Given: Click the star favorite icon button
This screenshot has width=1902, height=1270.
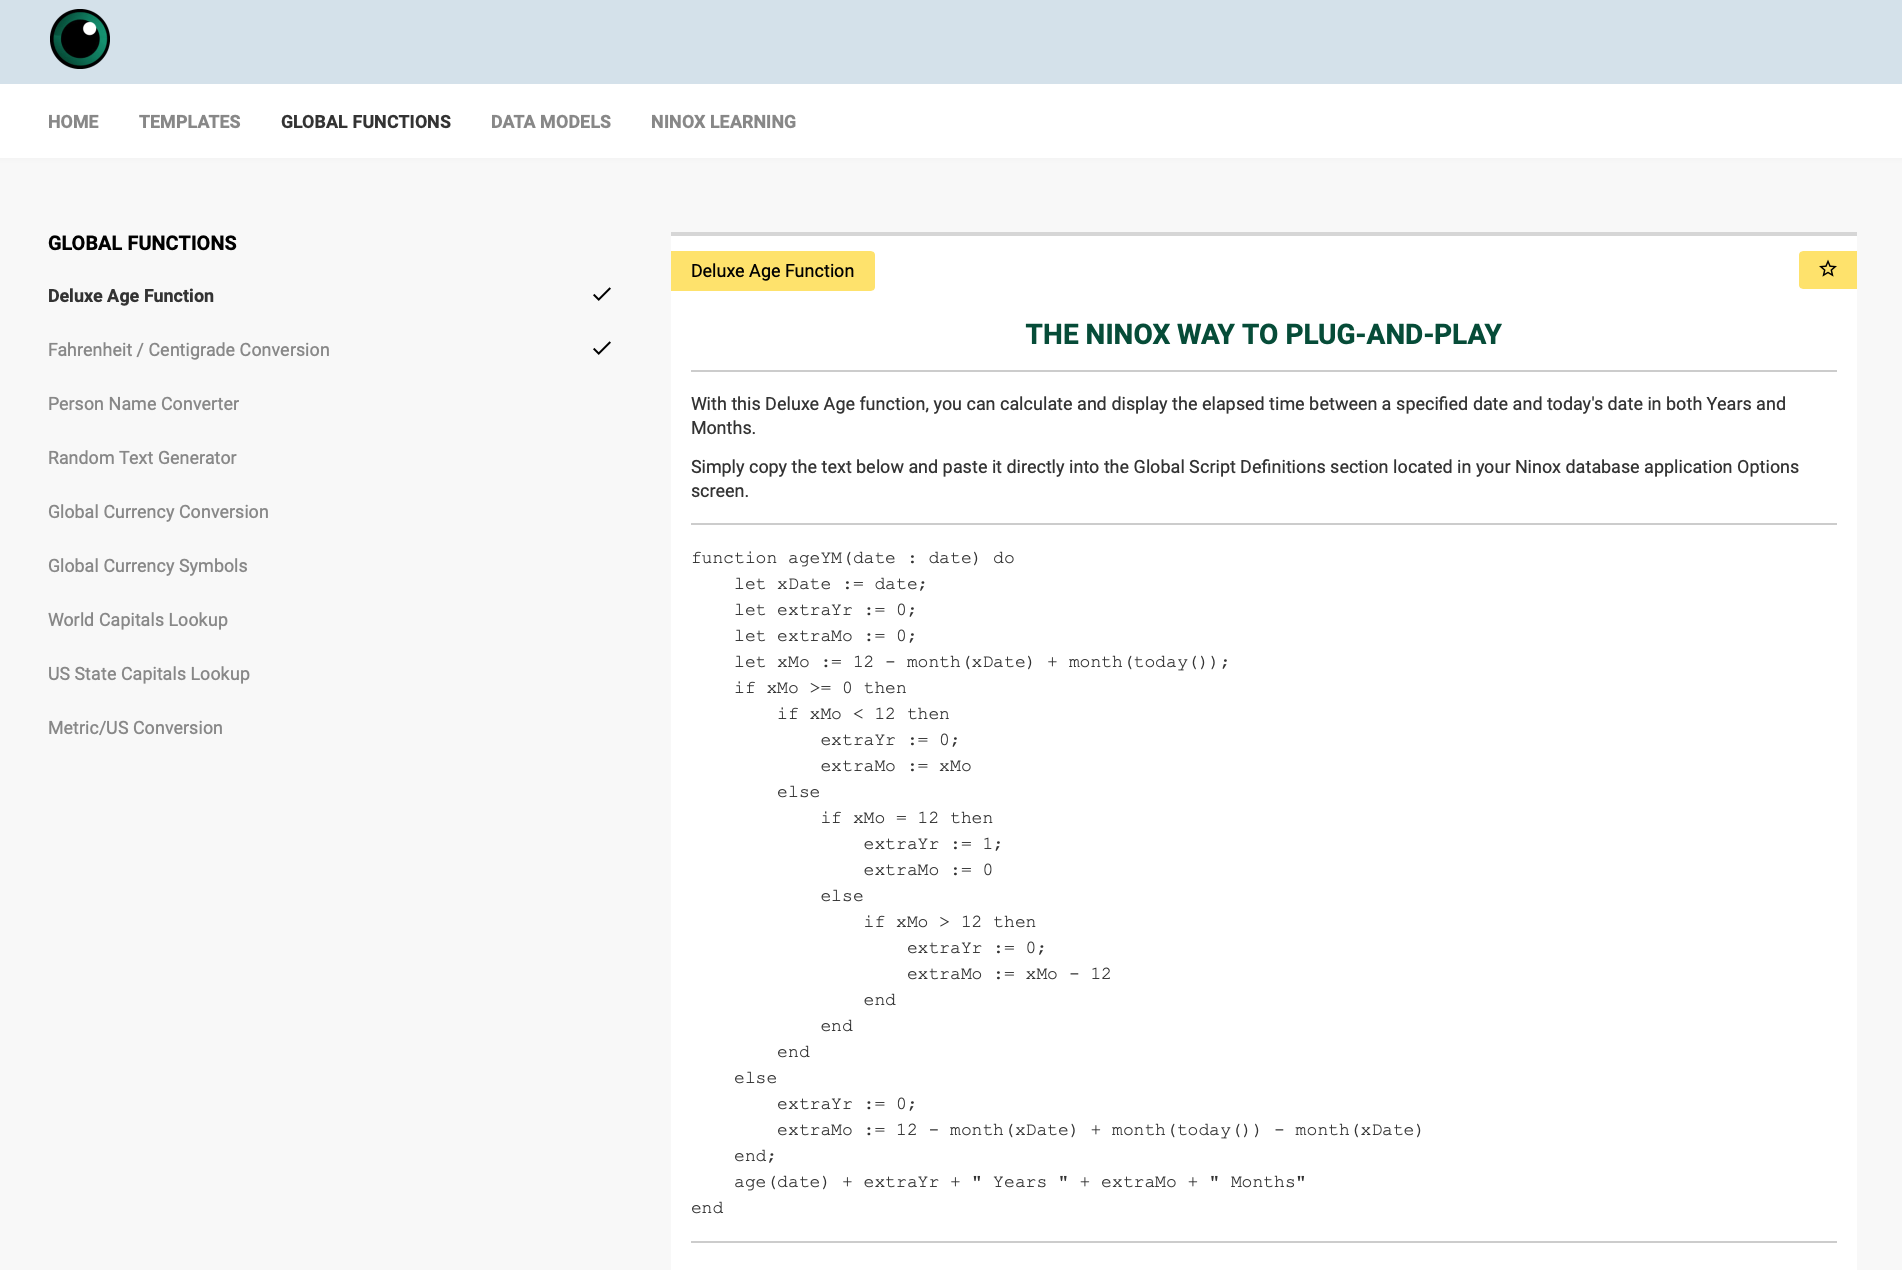Looking at the screenshot, I should pos(1827,269).
